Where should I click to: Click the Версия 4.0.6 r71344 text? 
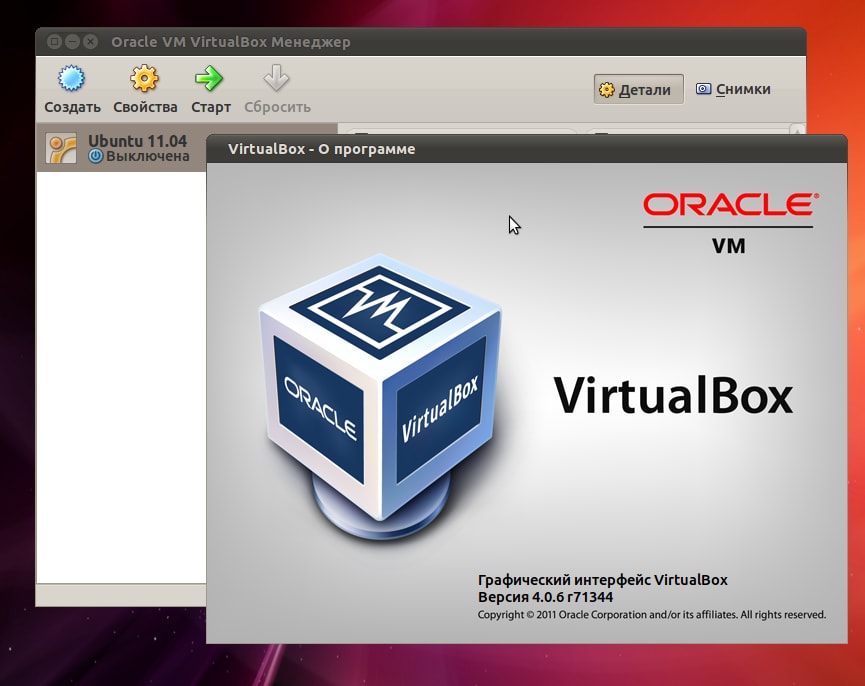(545, 597)
